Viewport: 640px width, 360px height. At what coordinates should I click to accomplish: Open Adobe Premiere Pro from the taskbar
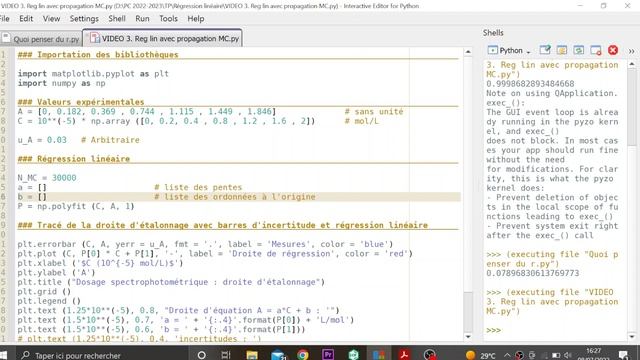point(328,355)
